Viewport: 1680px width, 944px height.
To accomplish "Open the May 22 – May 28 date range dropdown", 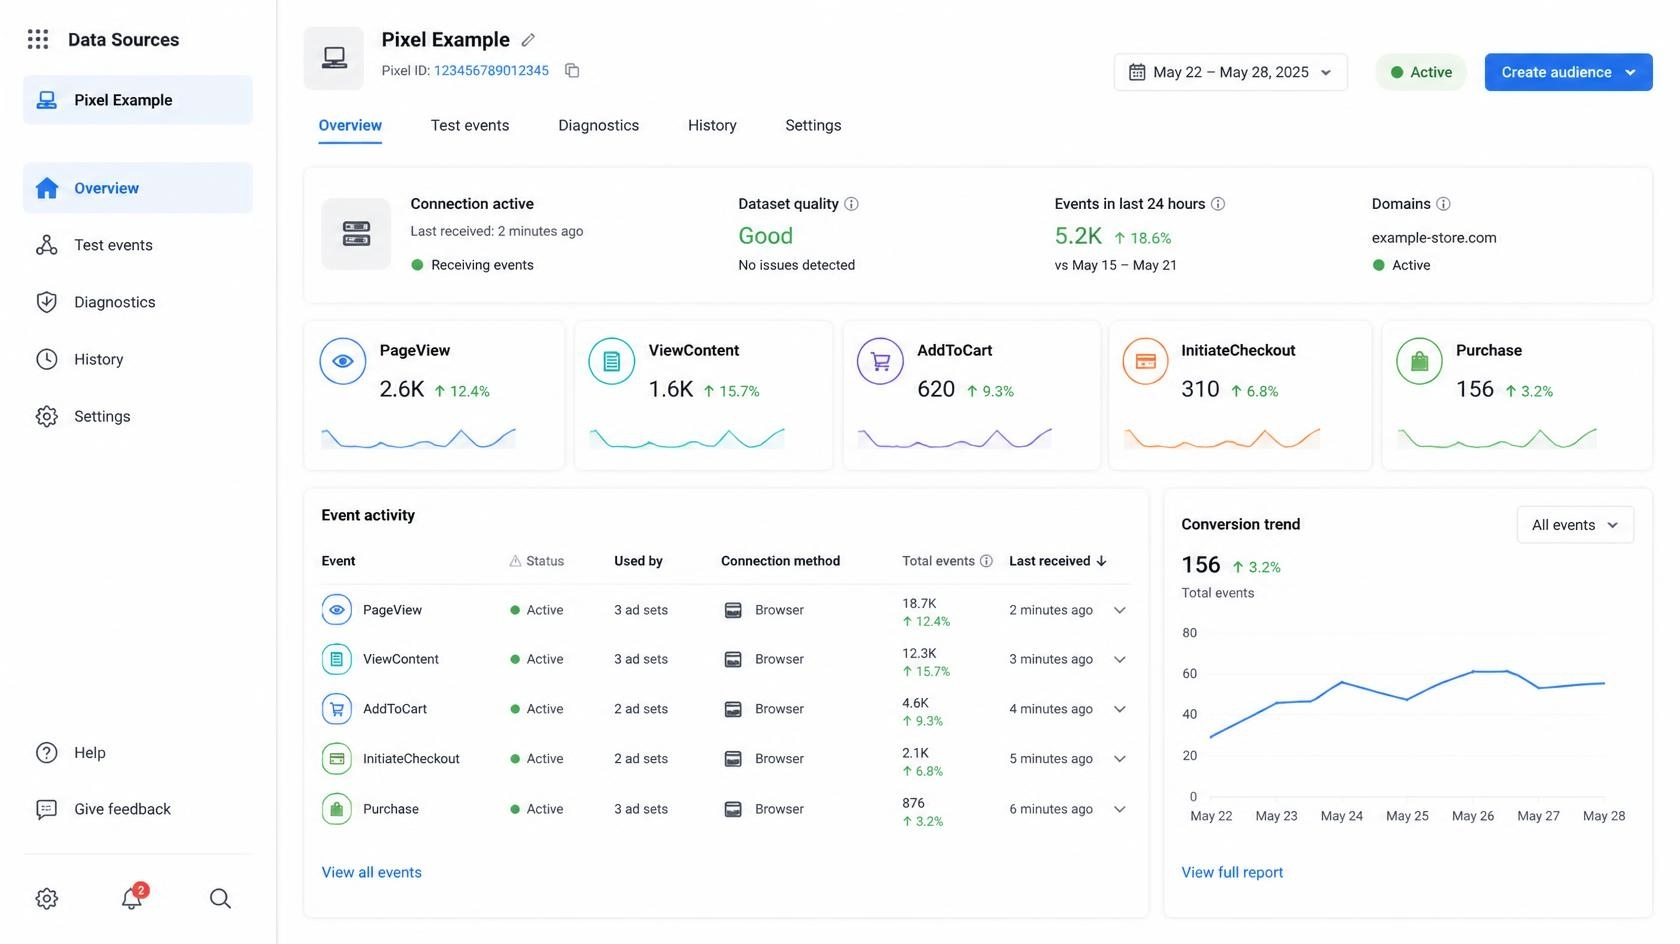I will [x=1230, y=72].
